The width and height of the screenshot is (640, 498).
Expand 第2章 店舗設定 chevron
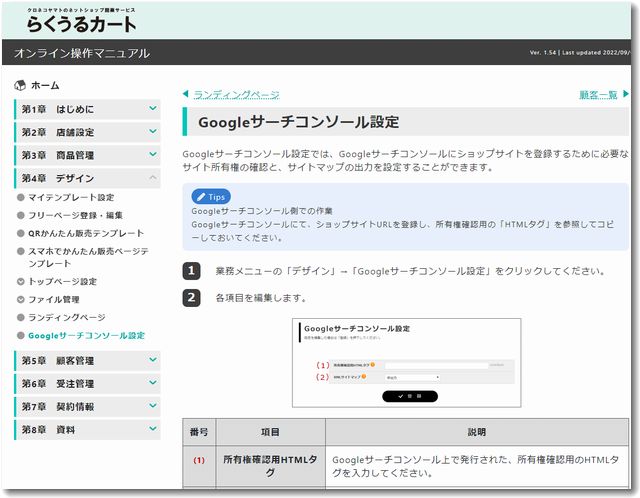(x=153, y=131)
